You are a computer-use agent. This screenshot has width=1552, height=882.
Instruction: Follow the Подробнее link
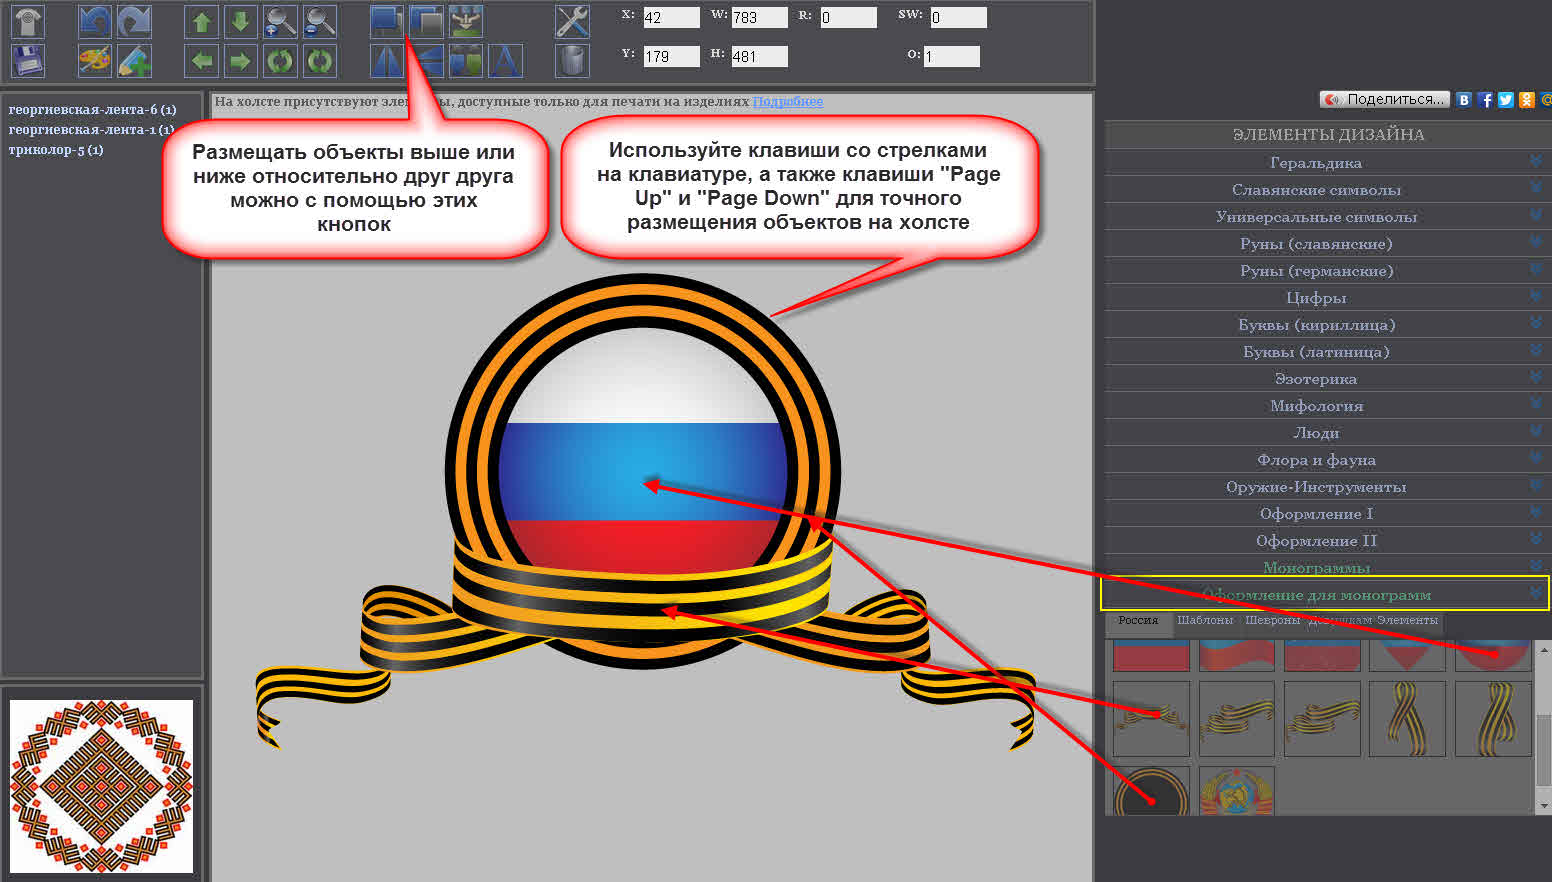tap(788, 101)
